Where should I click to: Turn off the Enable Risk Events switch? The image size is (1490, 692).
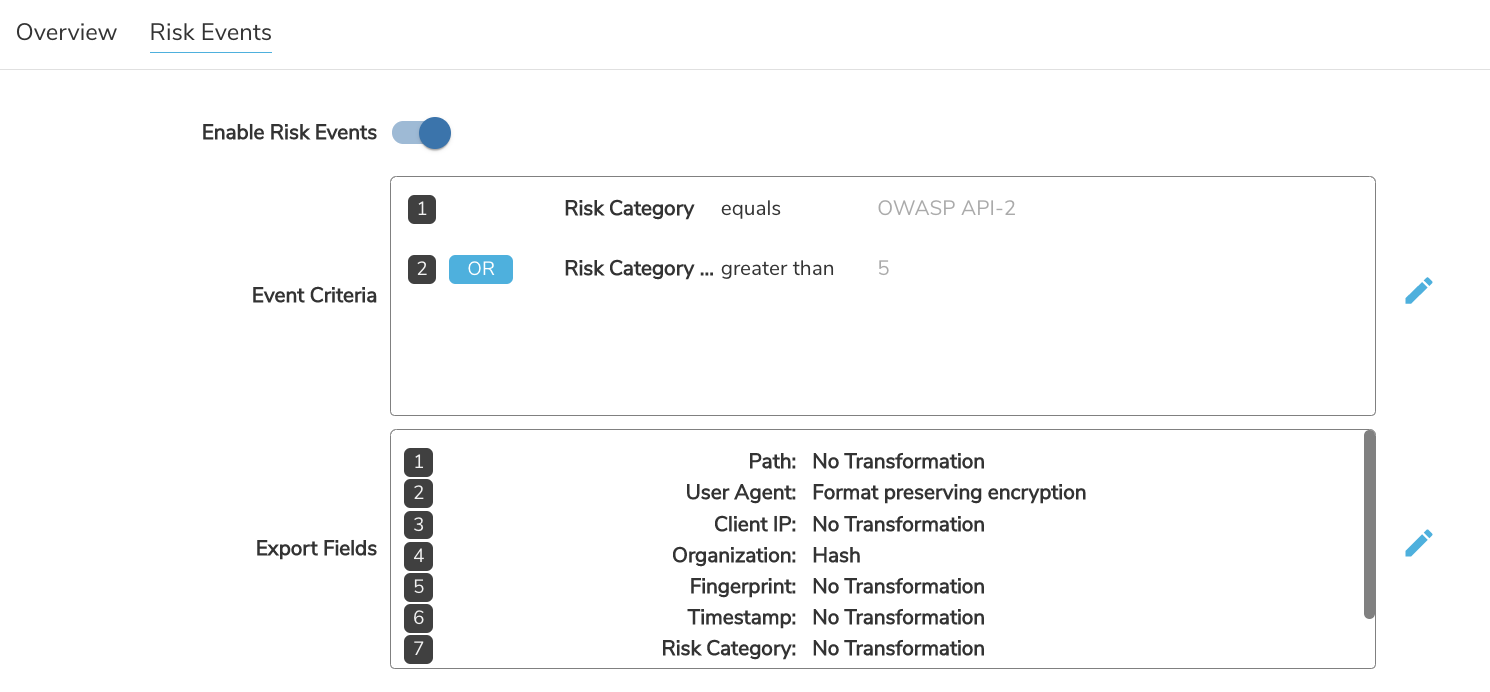tap(421, 133)
